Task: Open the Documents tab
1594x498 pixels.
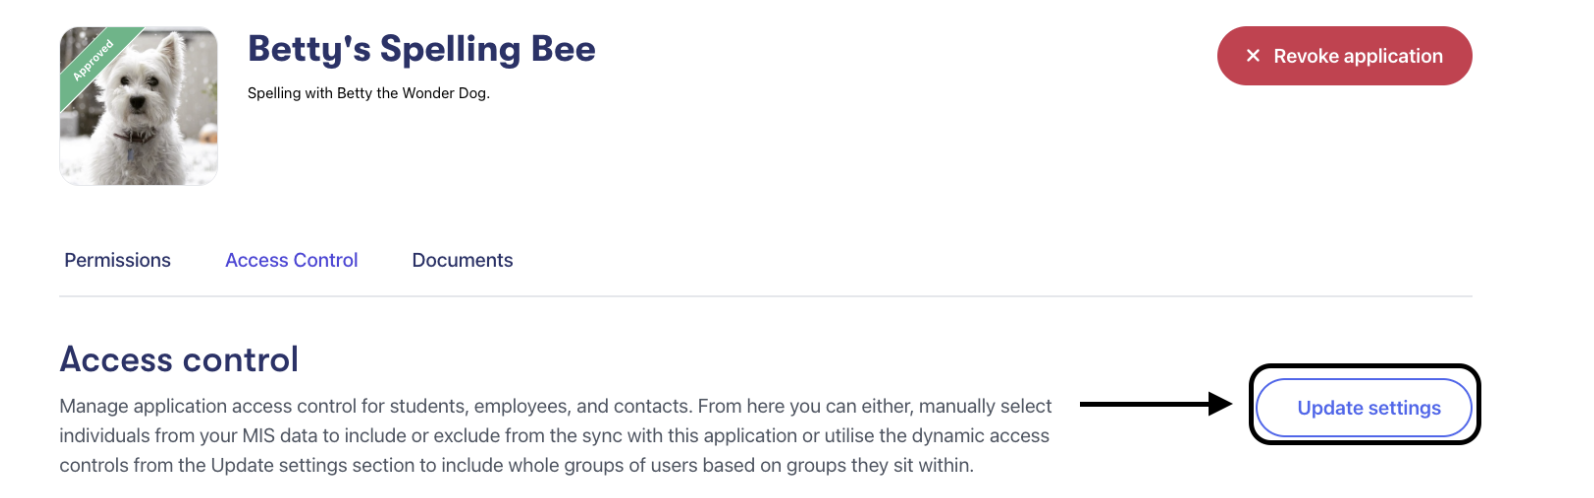Action: tap(462, 260)
